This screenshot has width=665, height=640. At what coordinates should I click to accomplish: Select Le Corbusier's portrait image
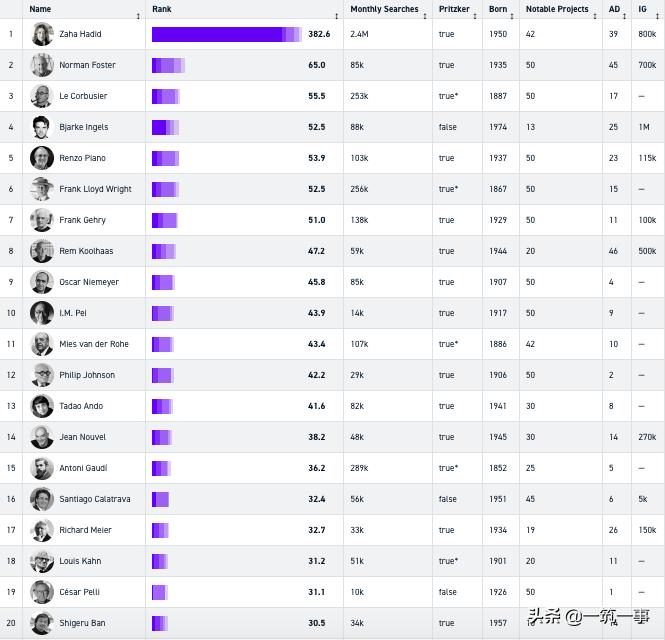(42, 96)
